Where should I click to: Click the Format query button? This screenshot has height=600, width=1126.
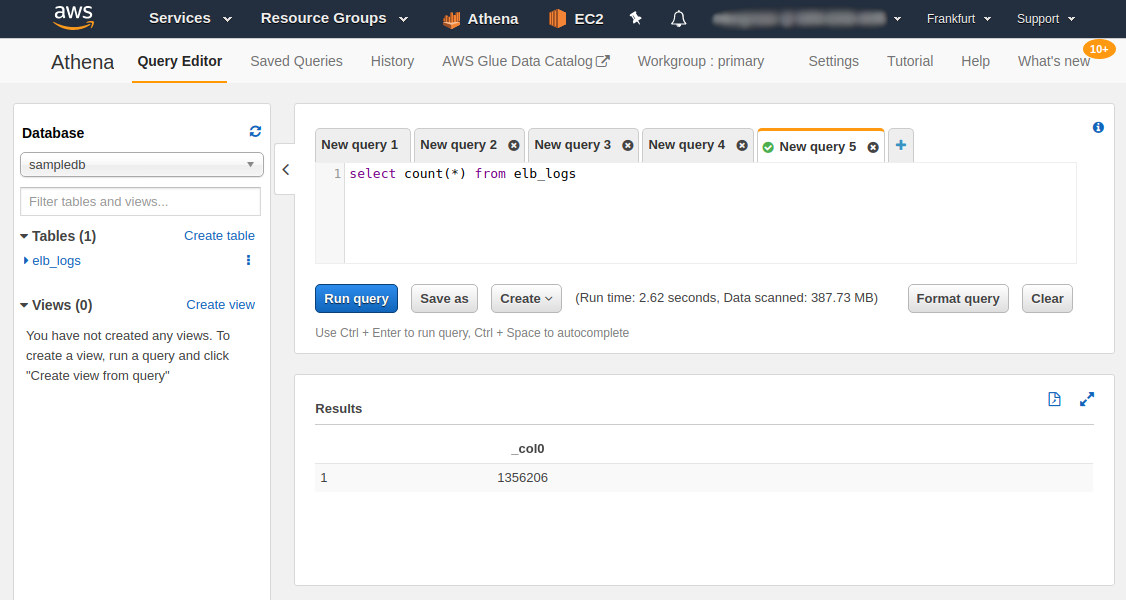click(x=958, y=299)
